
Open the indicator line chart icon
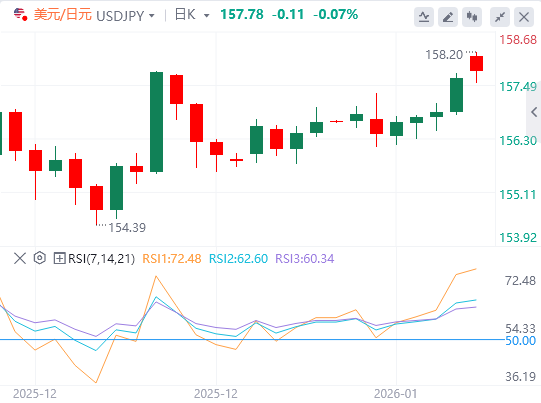tap(424, 17)
